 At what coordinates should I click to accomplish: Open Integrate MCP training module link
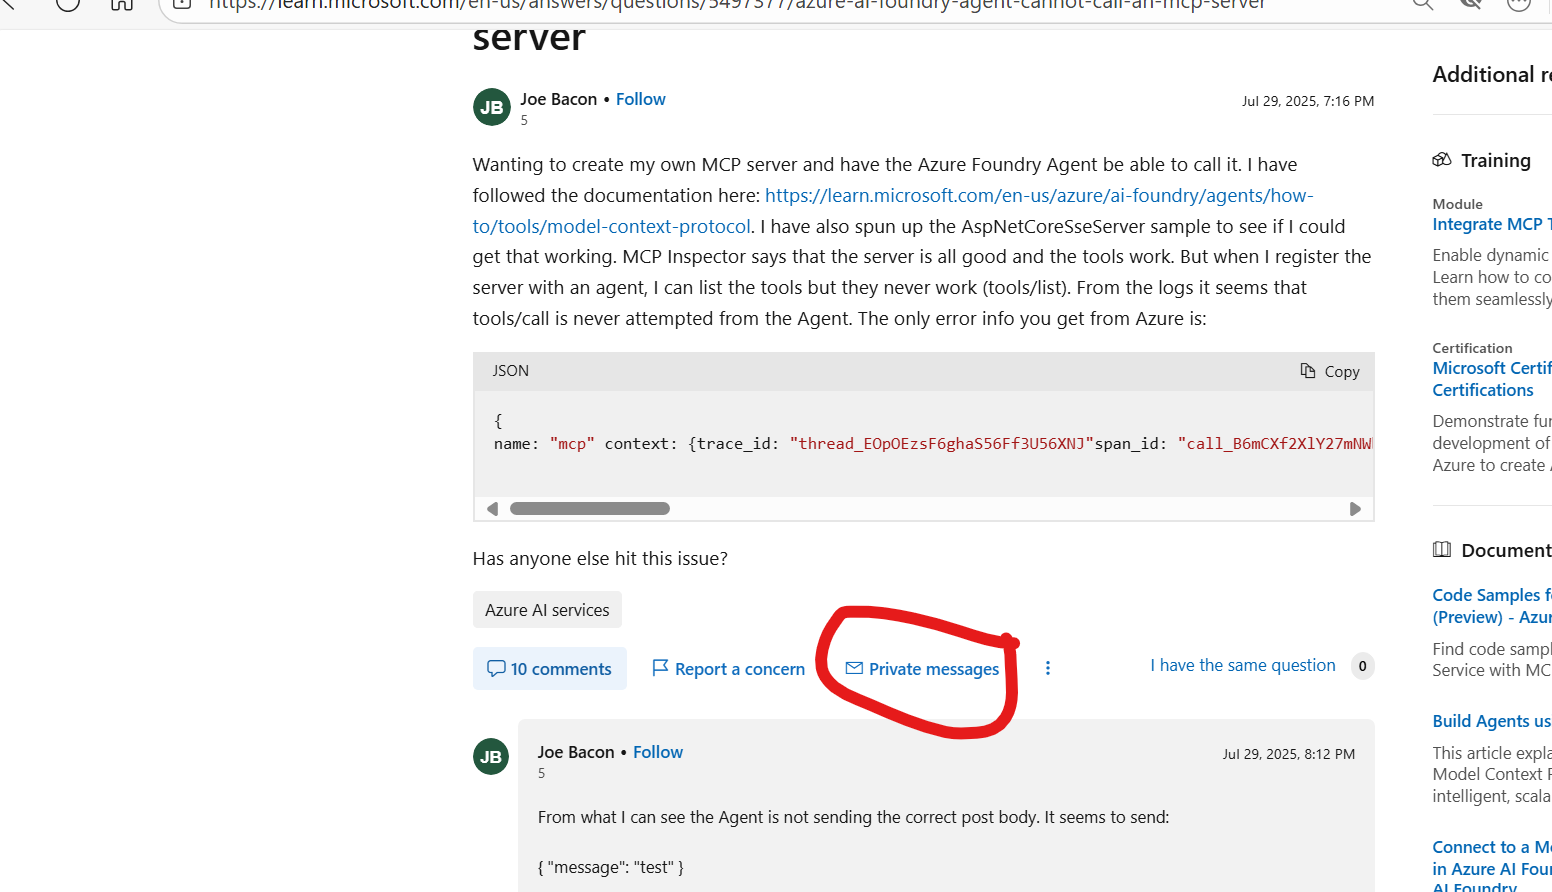[1492, 224]
